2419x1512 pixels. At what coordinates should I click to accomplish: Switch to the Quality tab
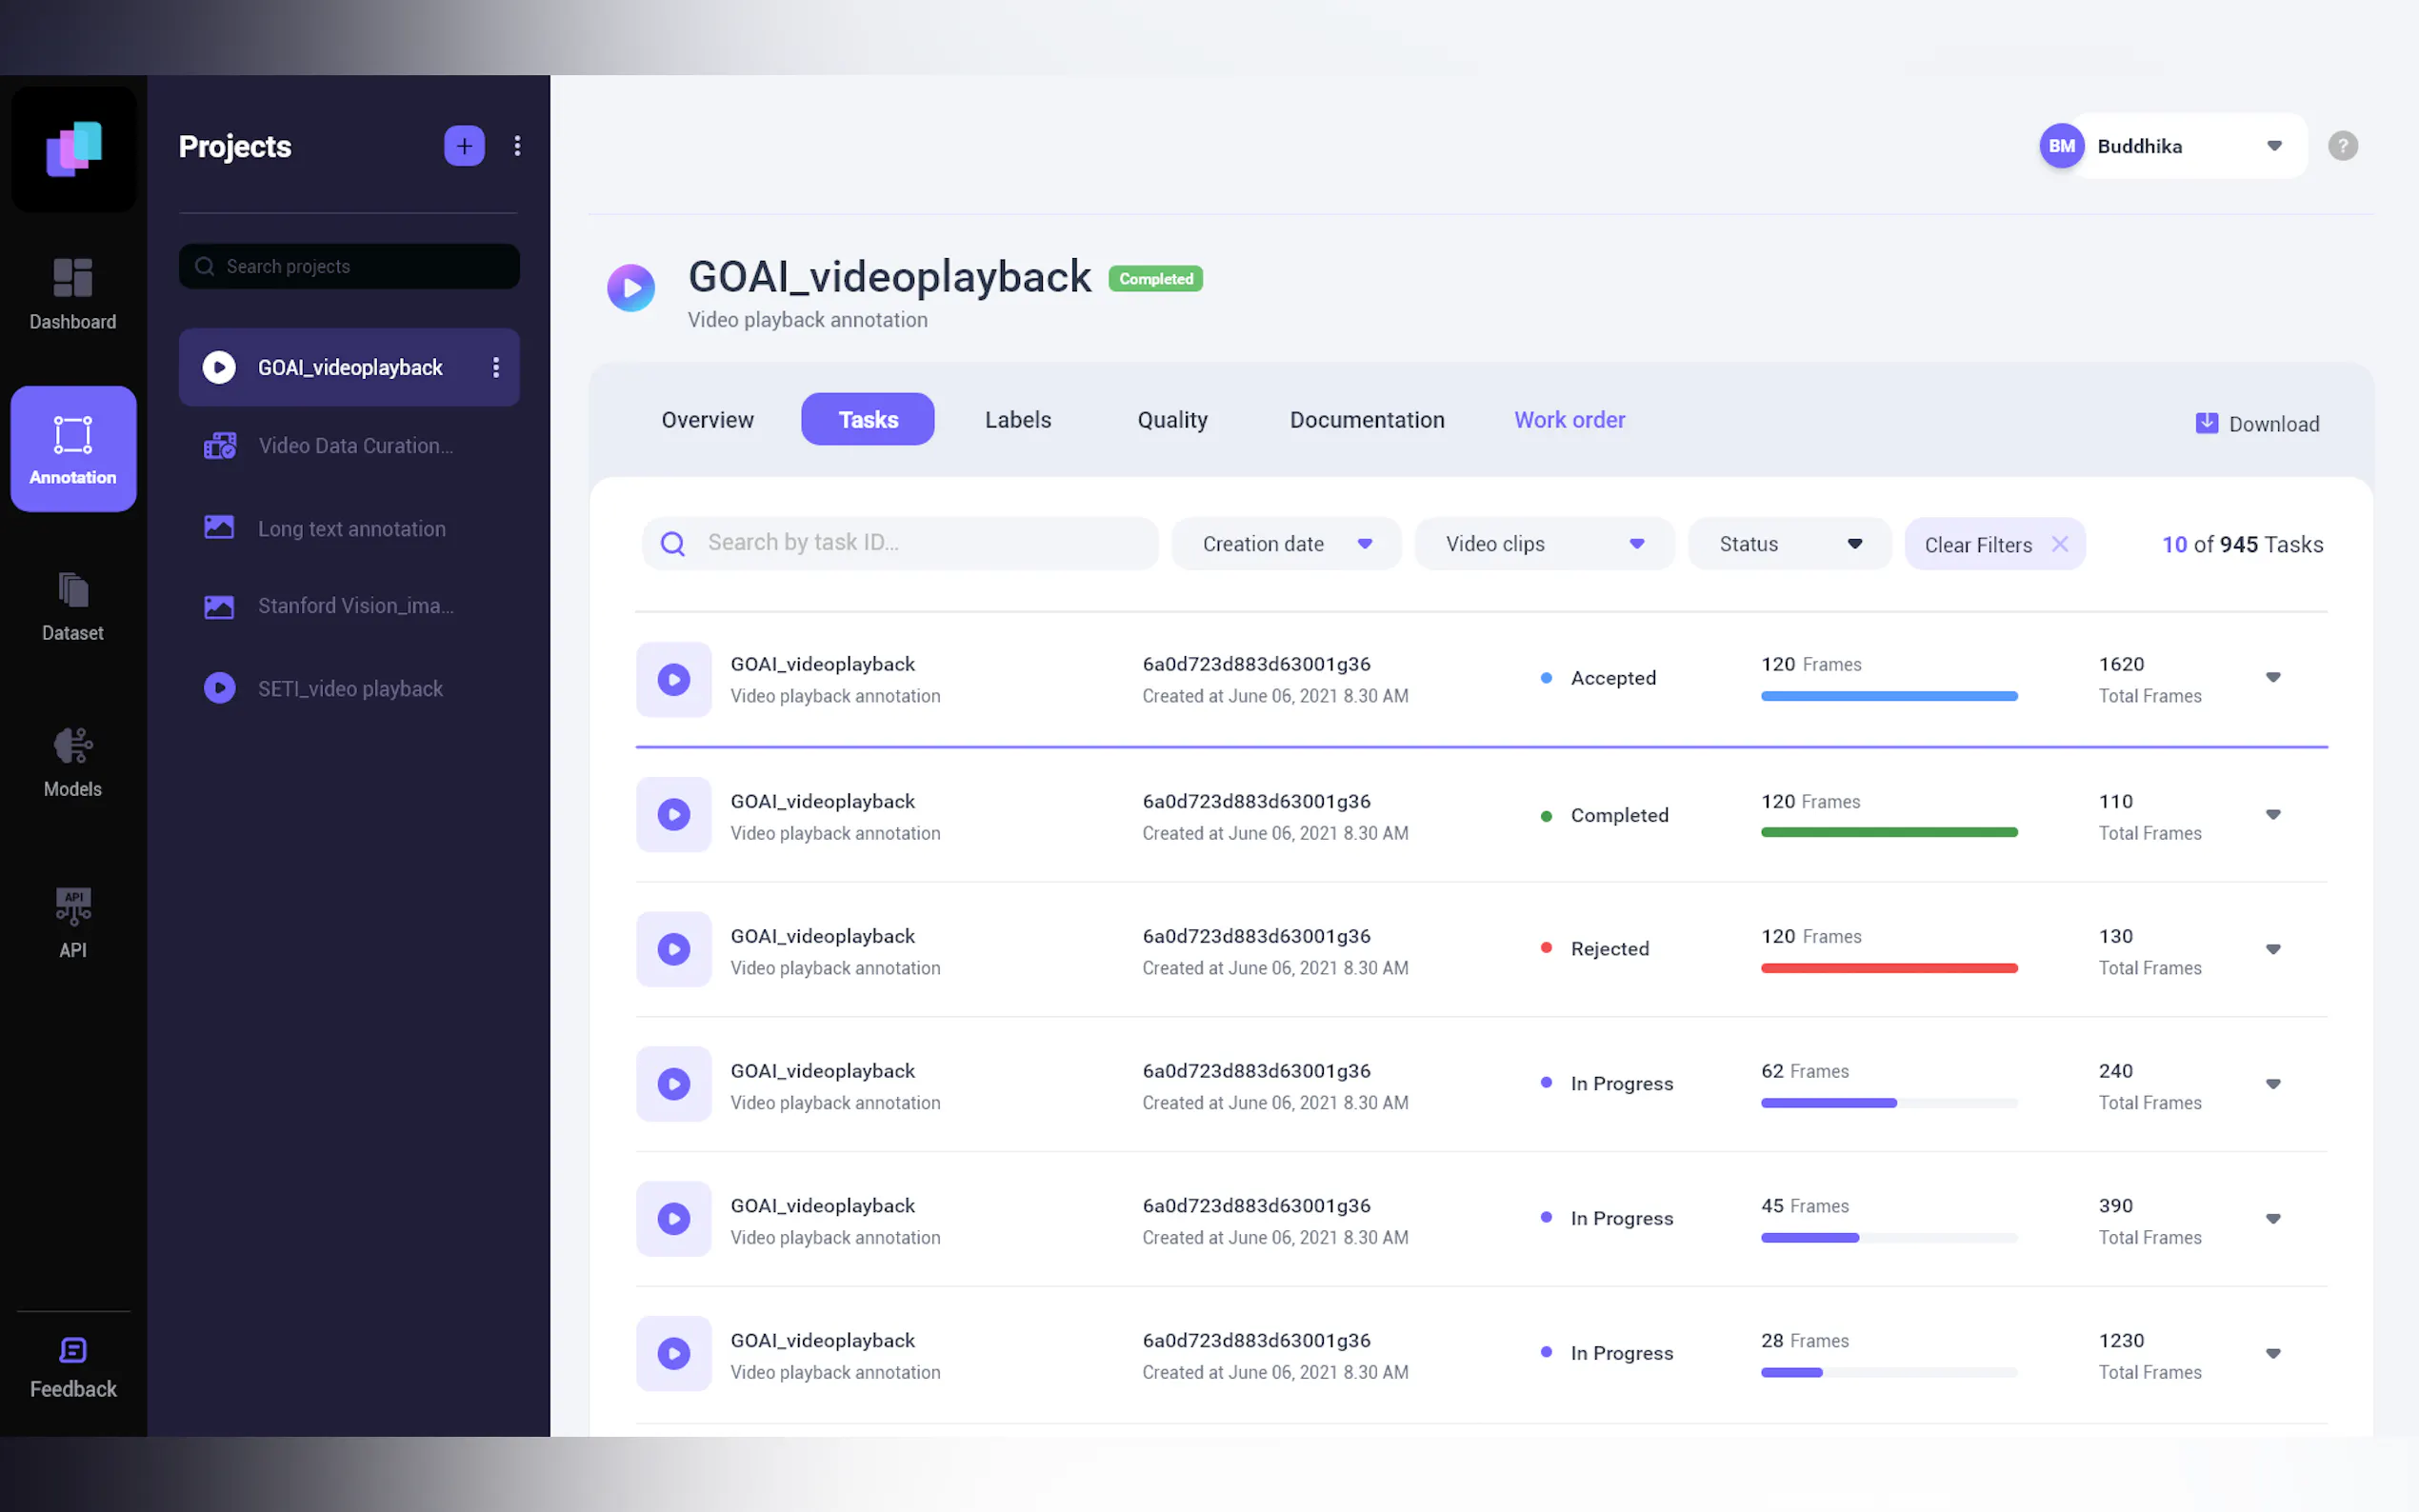1171,420
